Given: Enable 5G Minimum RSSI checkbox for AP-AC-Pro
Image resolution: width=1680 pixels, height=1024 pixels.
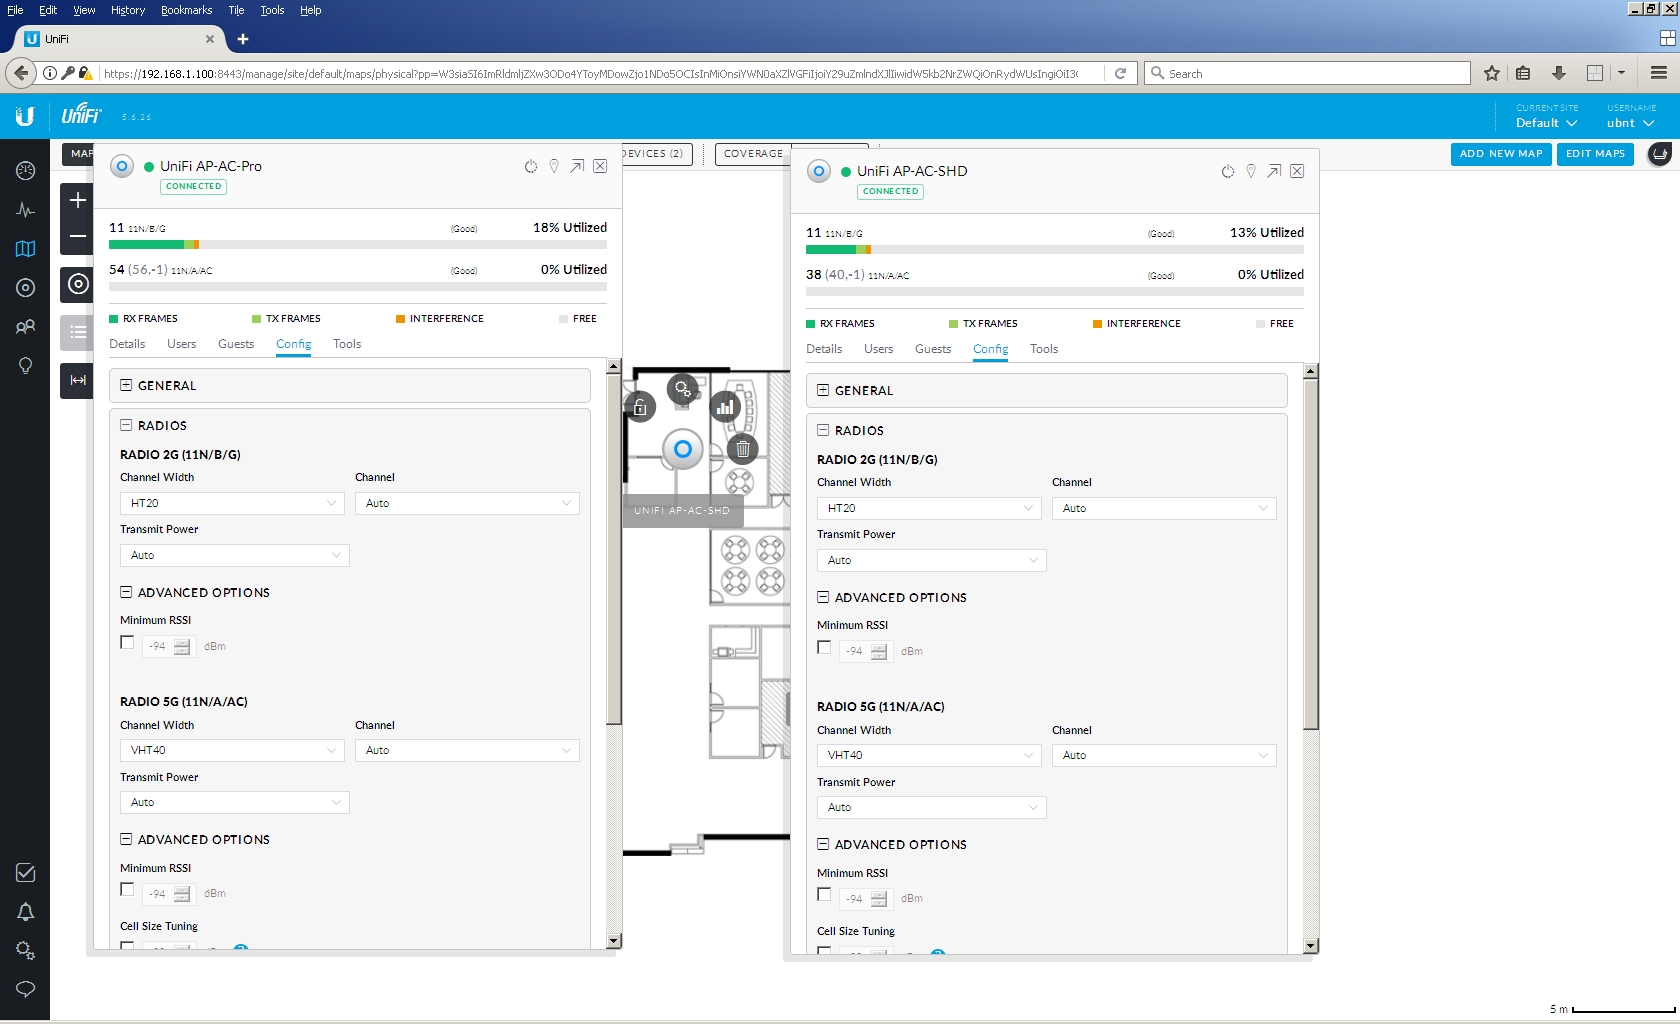Looking at the screenshot, I should (x=127, y=890).
